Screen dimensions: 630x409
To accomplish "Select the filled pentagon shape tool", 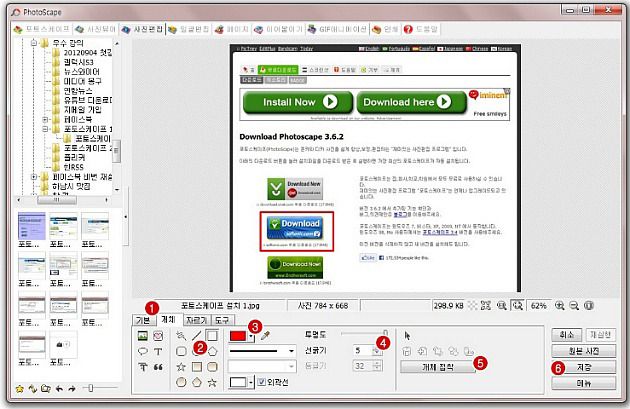I will pos(196,382).
